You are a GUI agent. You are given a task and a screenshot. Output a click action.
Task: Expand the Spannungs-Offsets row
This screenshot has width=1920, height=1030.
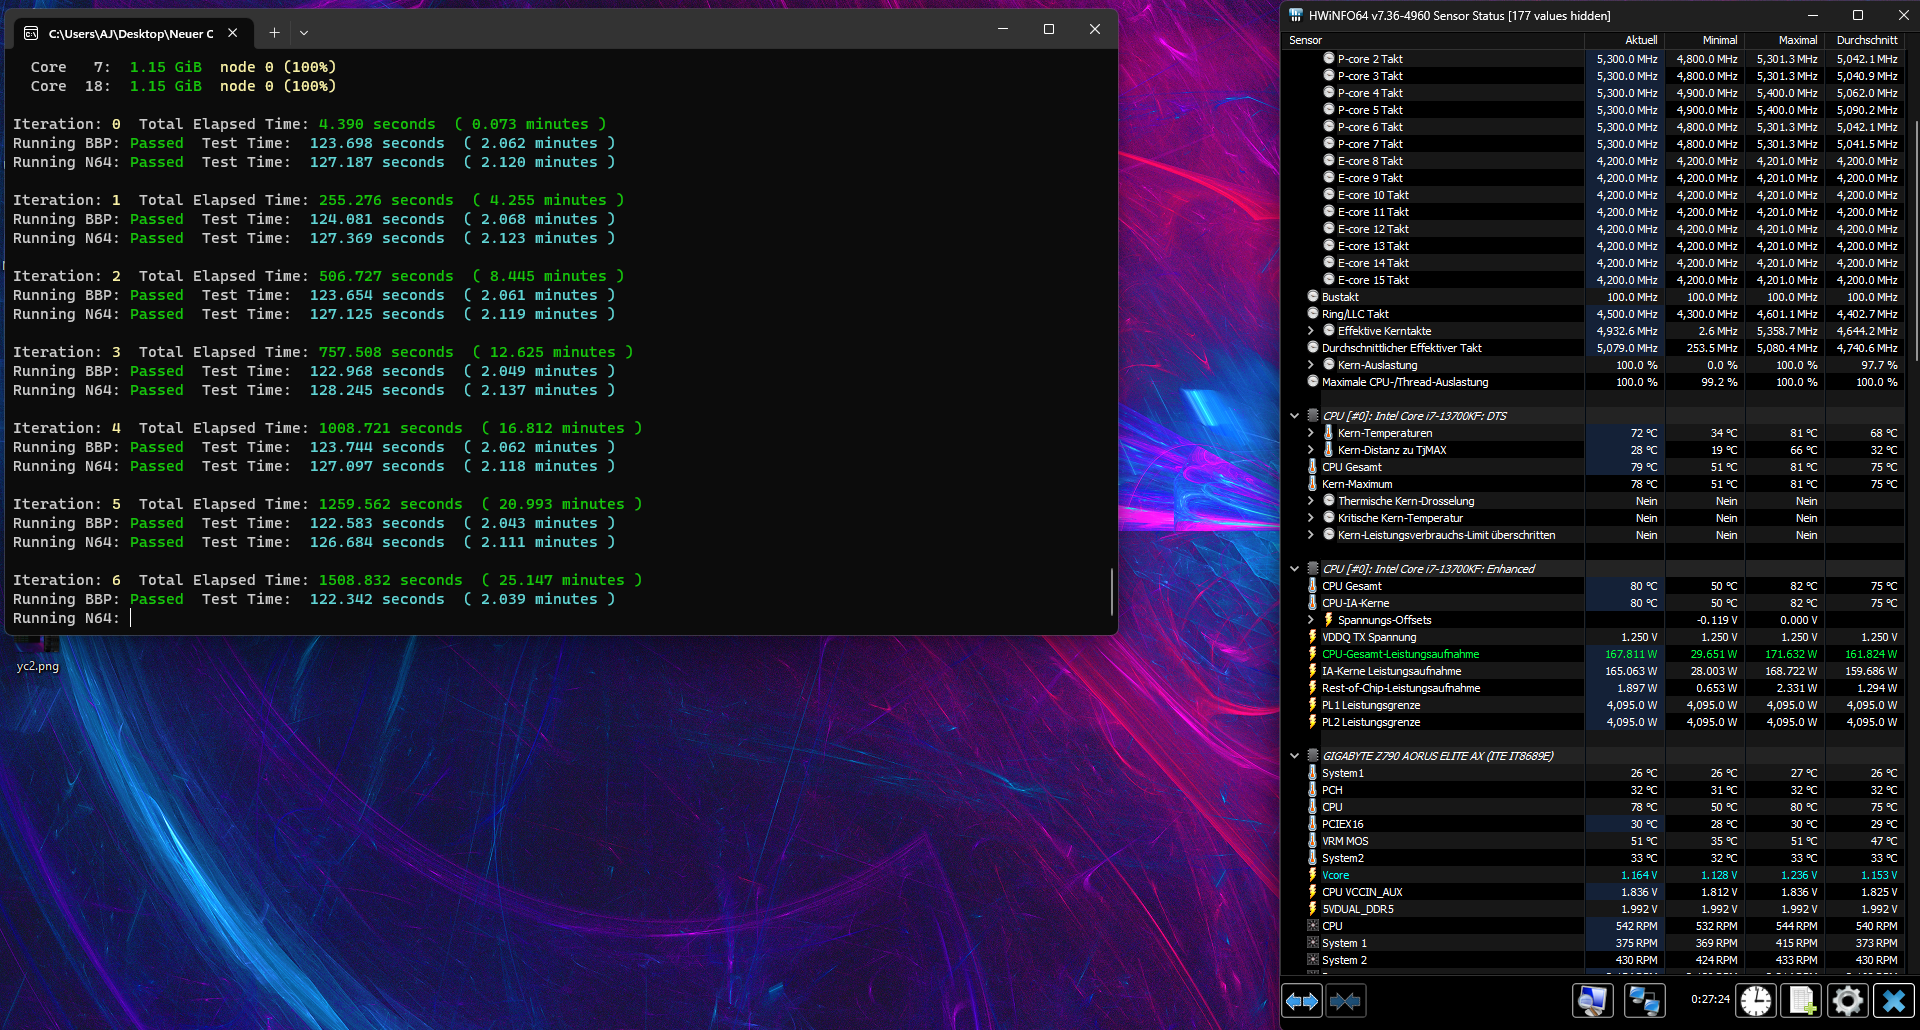pyautogui.click(x=1311, y=619)
